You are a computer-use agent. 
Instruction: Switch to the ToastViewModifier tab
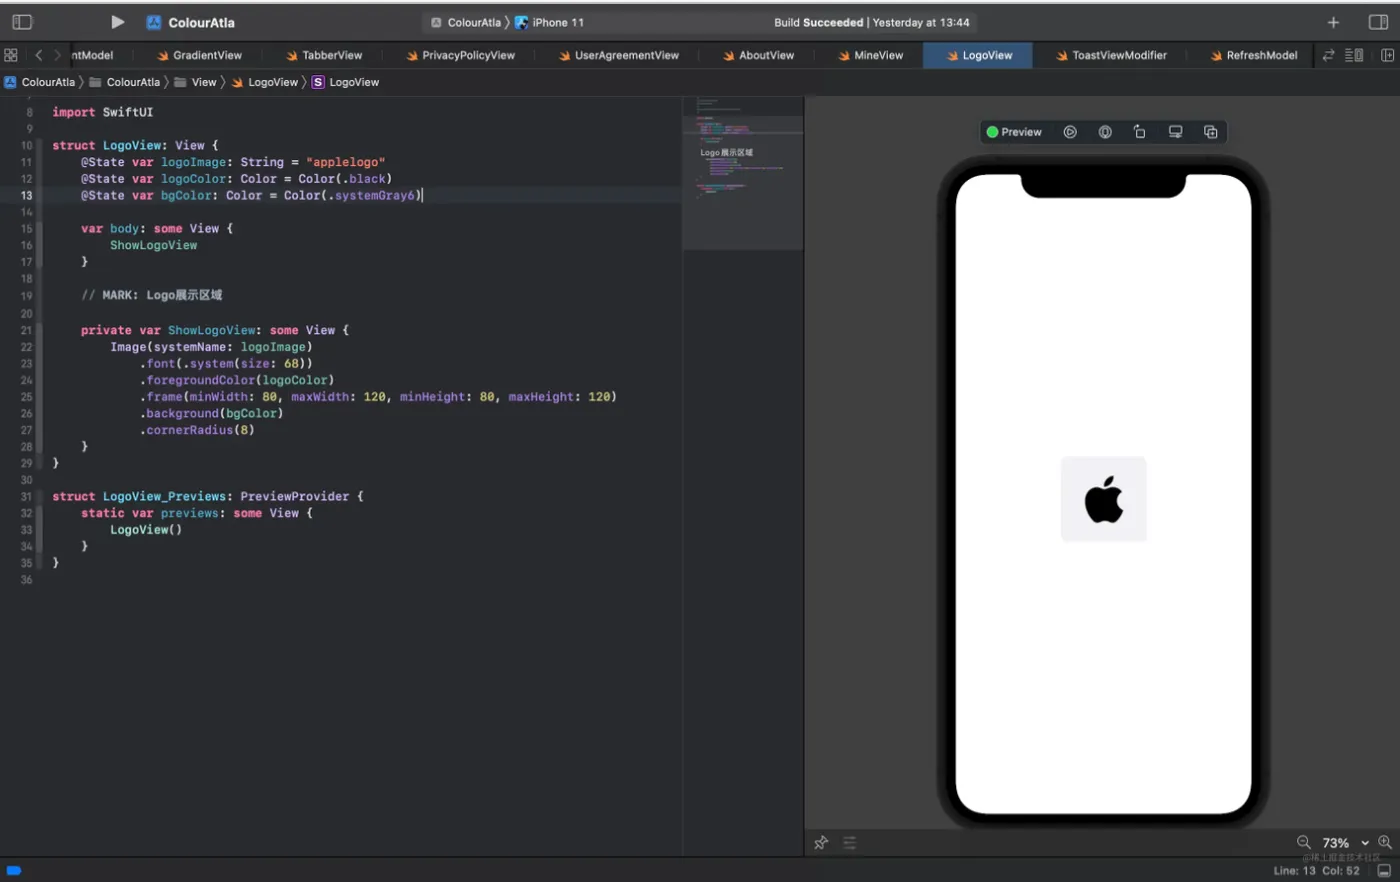tap(1111, 55)
